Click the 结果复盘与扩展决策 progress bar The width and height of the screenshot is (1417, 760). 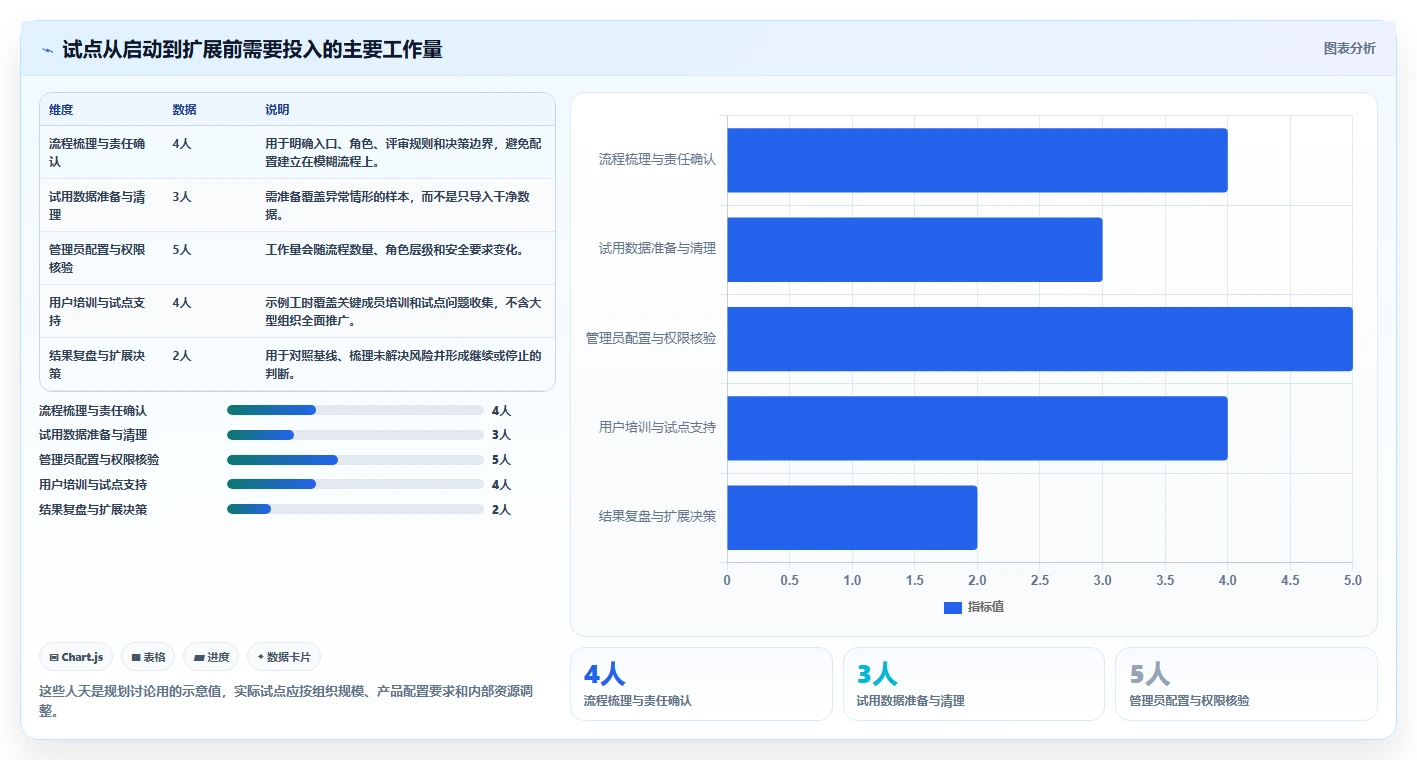coord(355,509)
